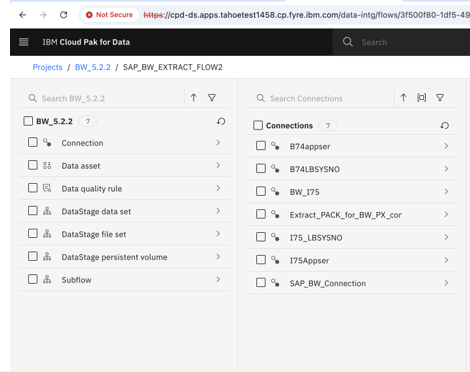The image size is (470, 372).
Task: Select the I75_LBSYSNO connection name
Action: pyautogui.click(x=316, y=238)
